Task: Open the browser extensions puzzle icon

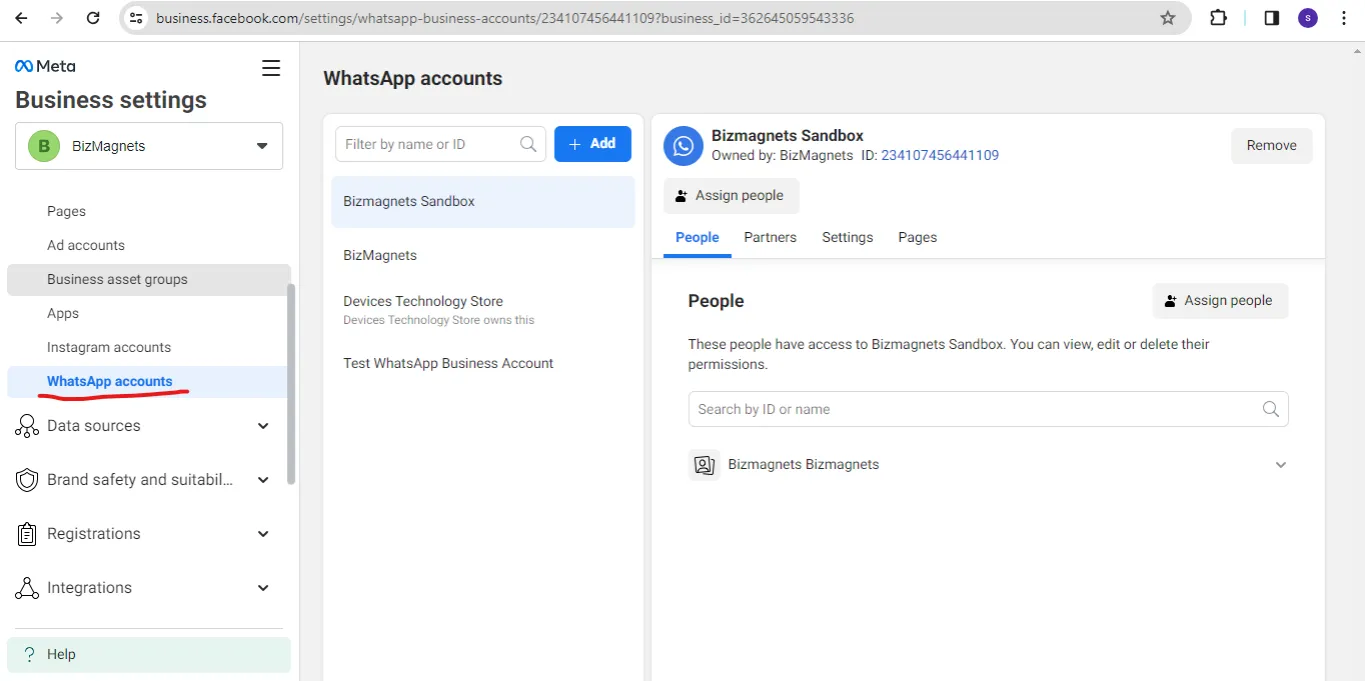Action: click(1218, 18)
